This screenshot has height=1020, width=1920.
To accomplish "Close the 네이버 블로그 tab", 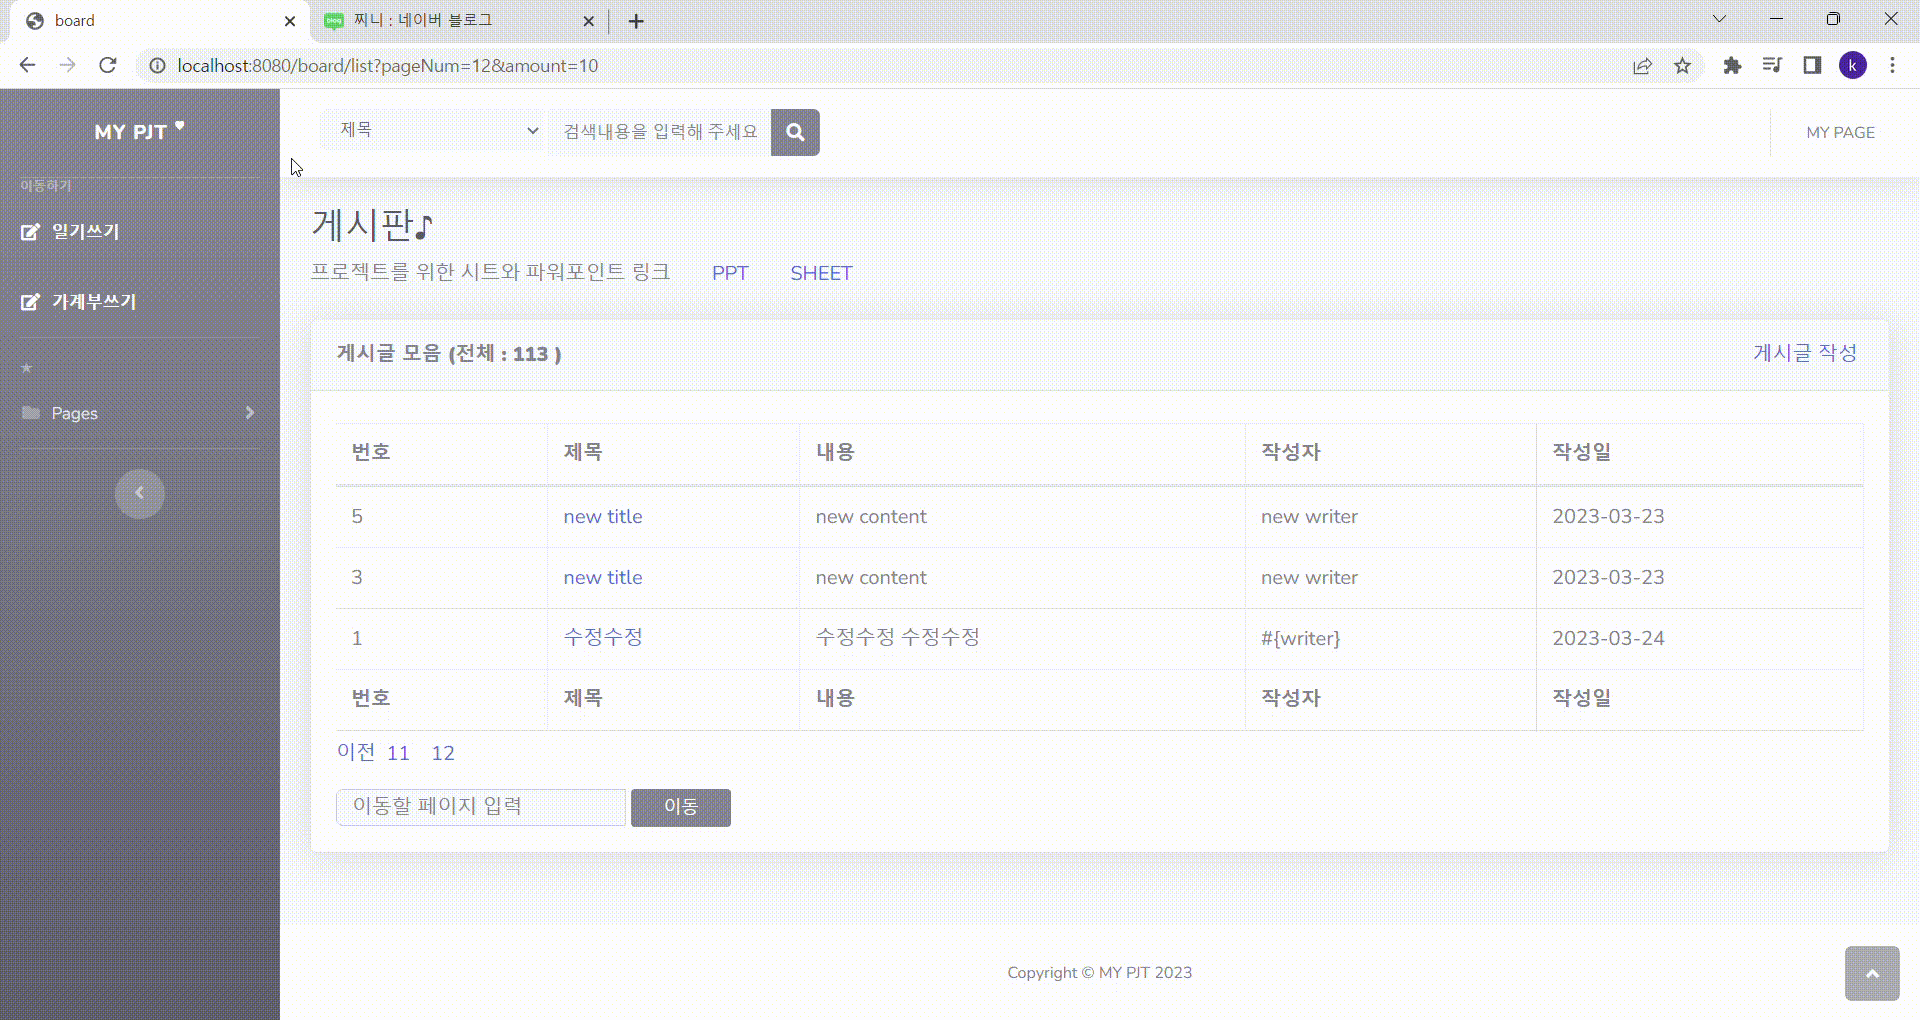I will (x=589, y=21).
